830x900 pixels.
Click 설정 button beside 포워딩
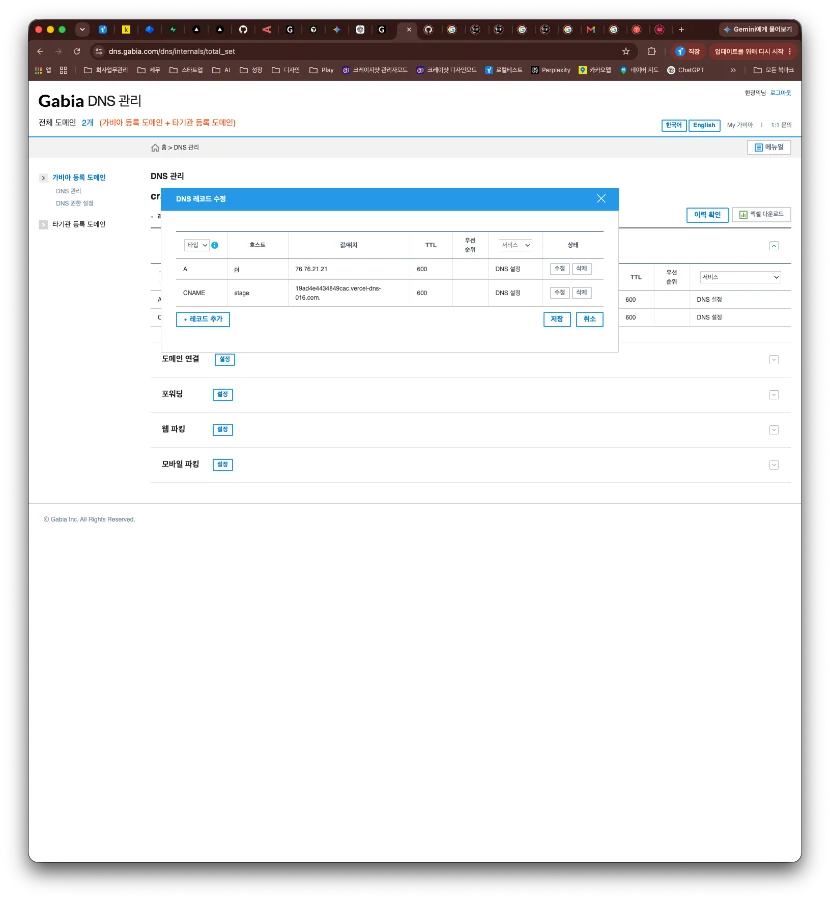pos(223,394)
